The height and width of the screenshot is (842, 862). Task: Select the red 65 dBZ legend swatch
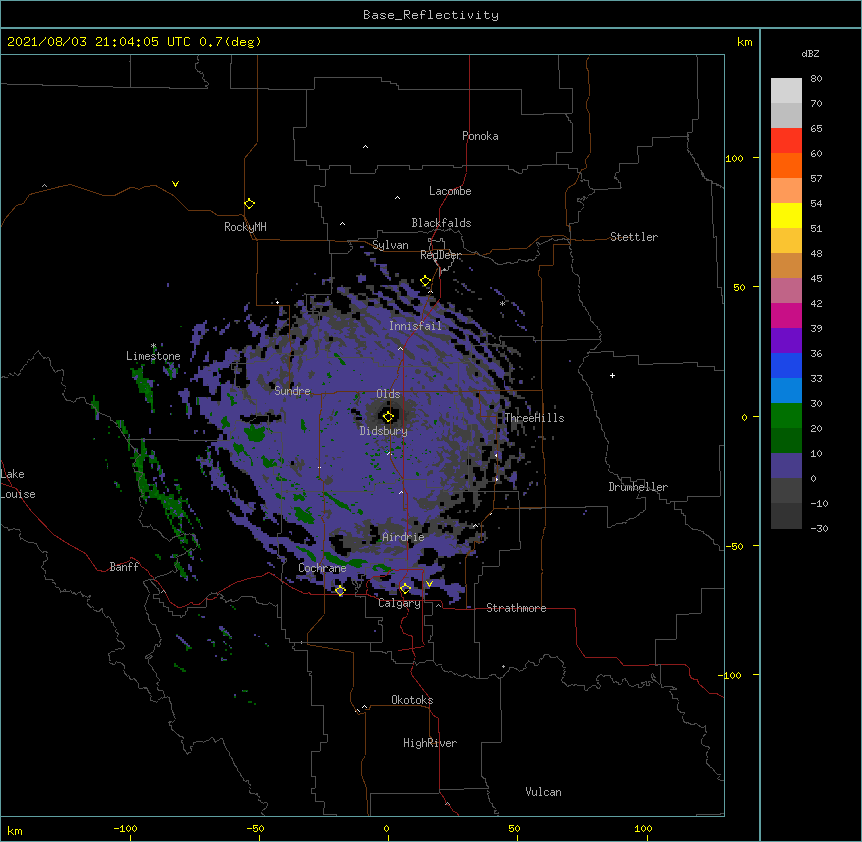coord(786,140)
